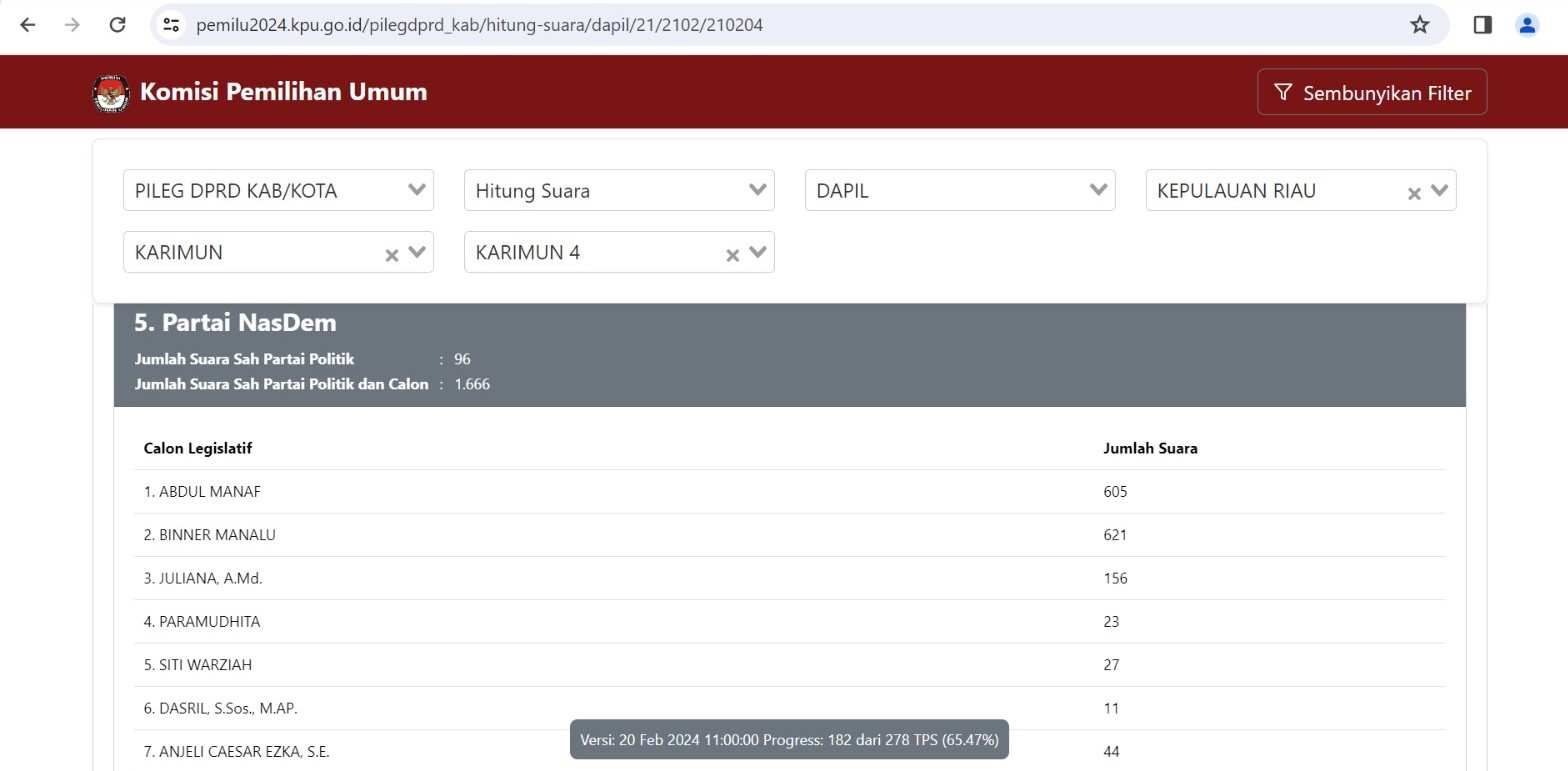Clear the KARIMUN 4 selection
The width and height of the screenshot is (1568, 771).
[x=732, y=255]
